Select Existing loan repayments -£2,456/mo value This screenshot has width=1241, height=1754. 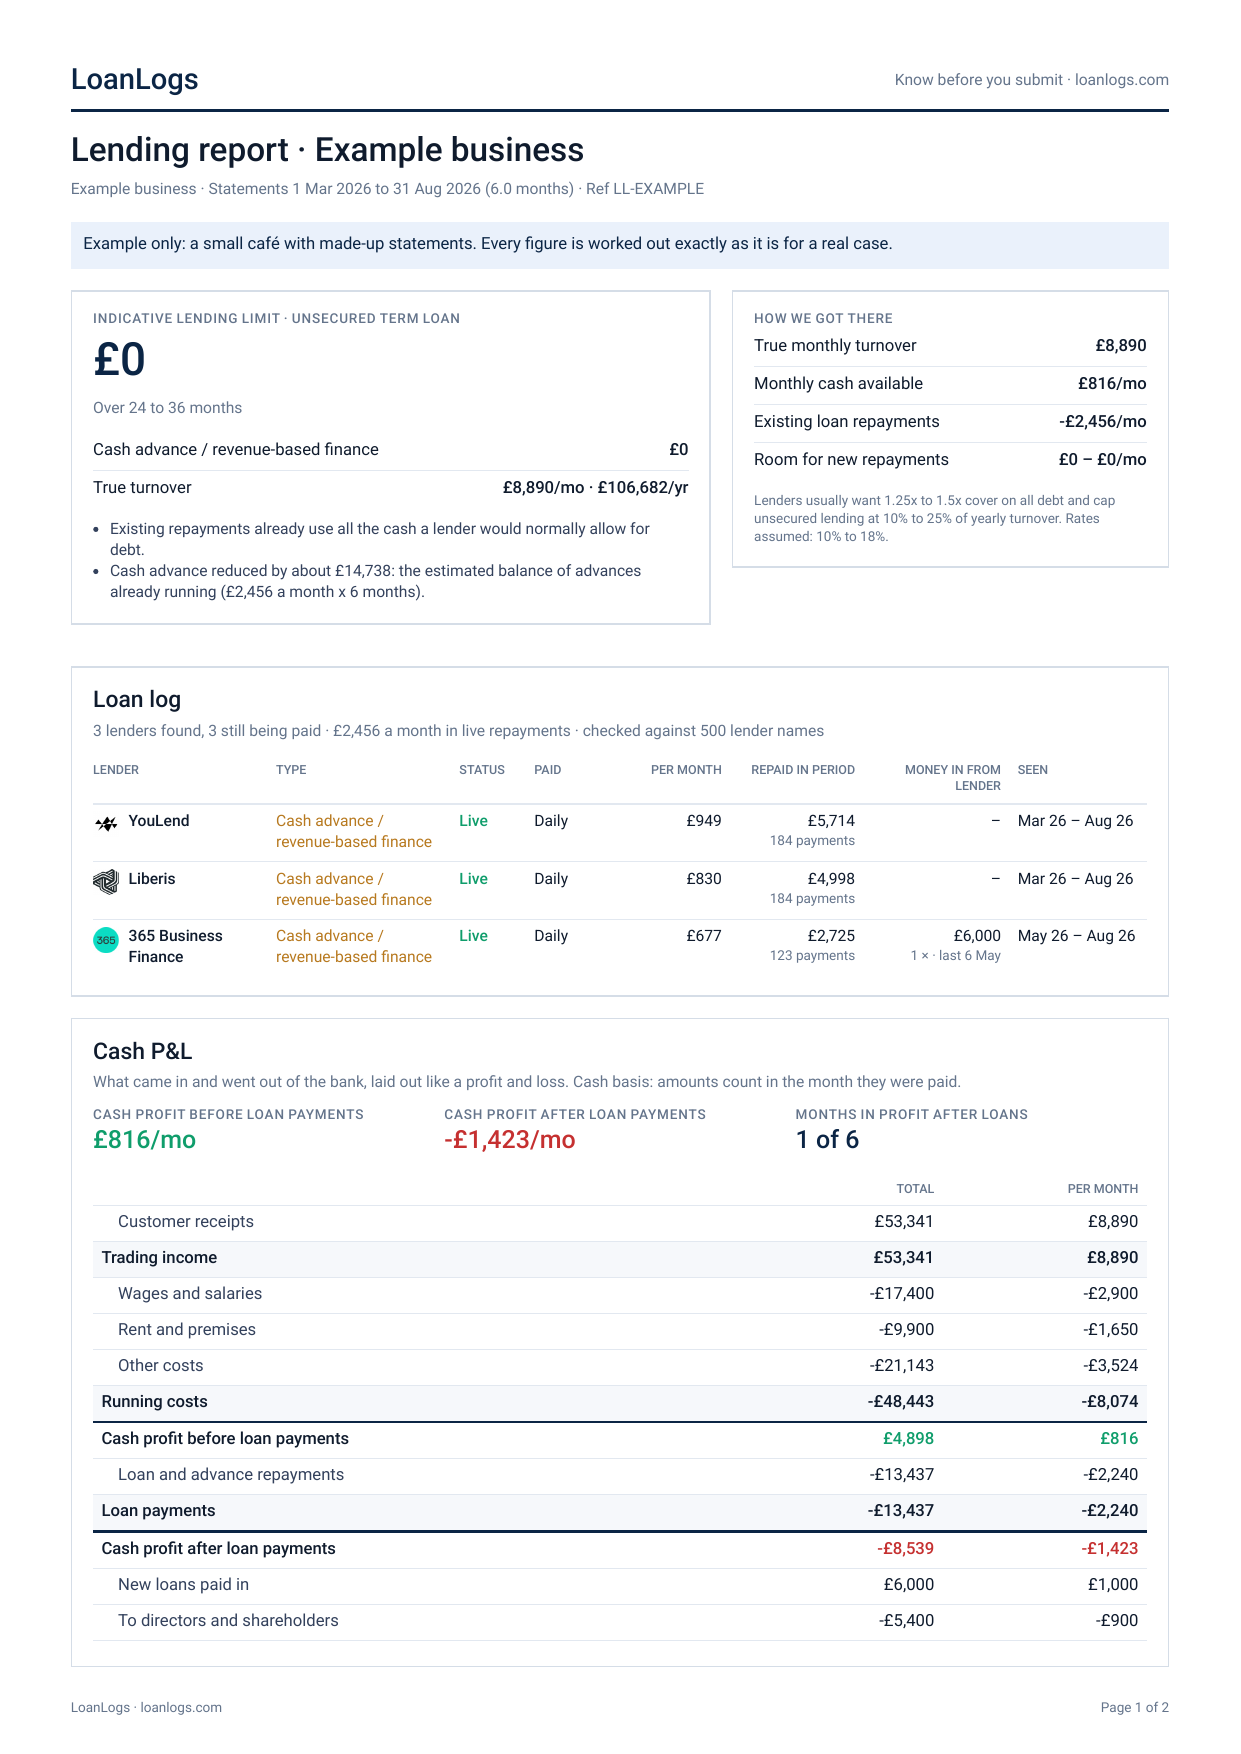(x=1102, y=422)
